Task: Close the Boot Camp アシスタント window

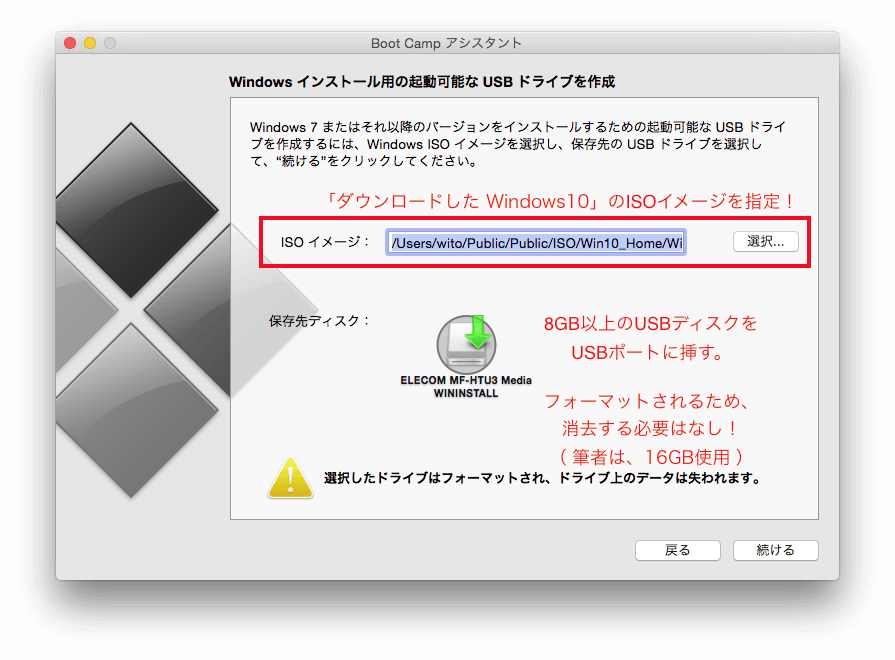Action: click(70, 43)
